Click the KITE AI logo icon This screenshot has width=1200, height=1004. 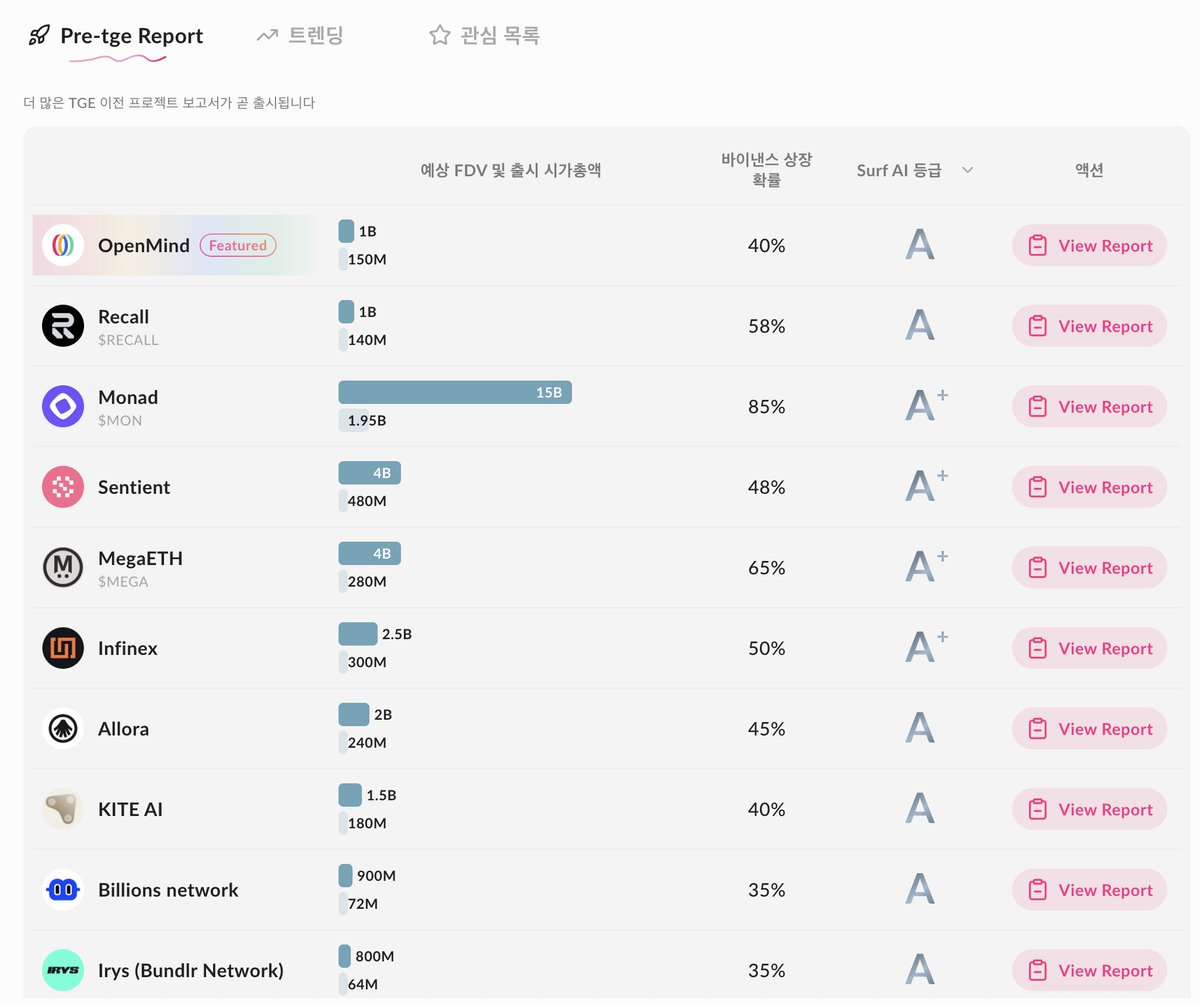[x=63, y=809]
